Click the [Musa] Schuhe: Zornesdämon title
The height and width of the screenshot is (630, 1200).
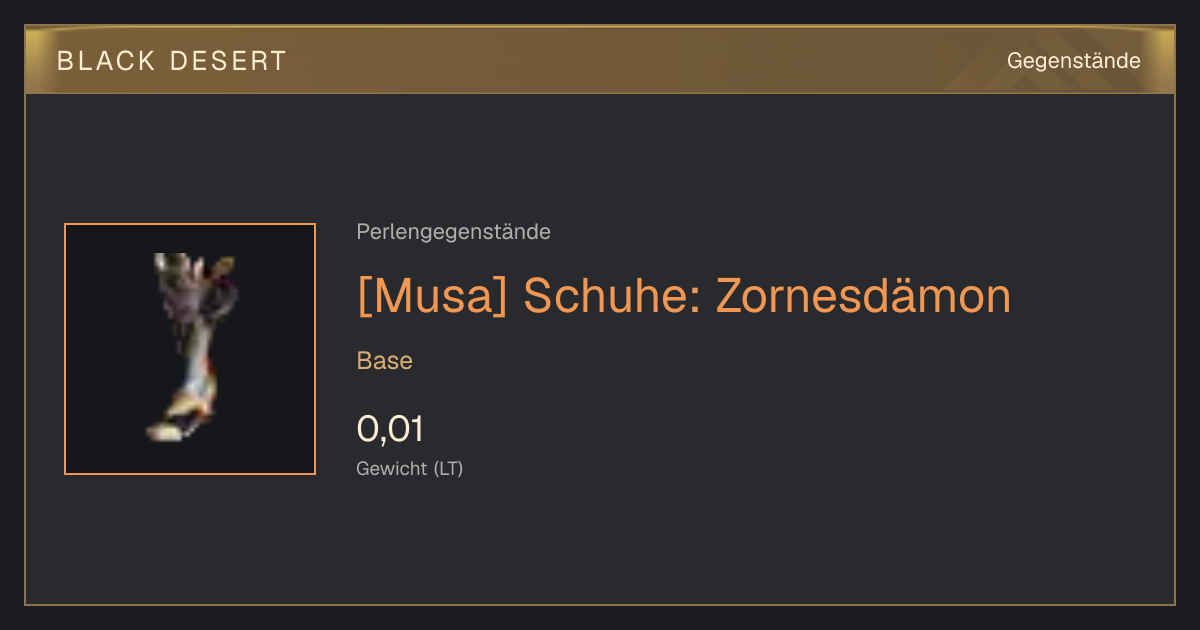coord(684,296)
